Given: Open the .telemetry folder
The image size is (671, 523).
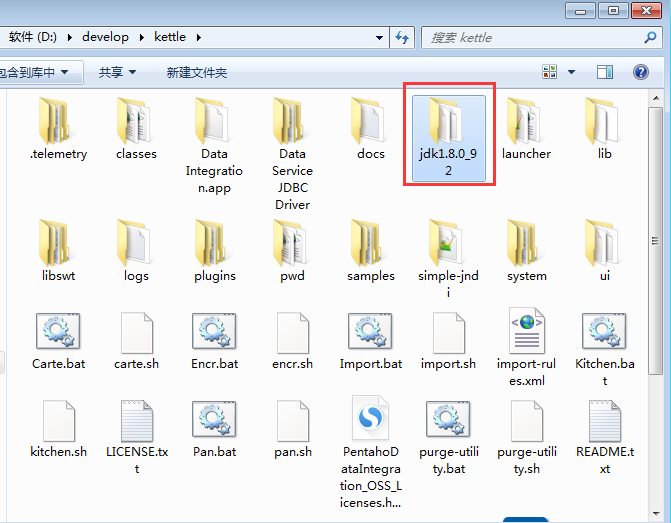Looking at the screenshot, I should 58,129.
